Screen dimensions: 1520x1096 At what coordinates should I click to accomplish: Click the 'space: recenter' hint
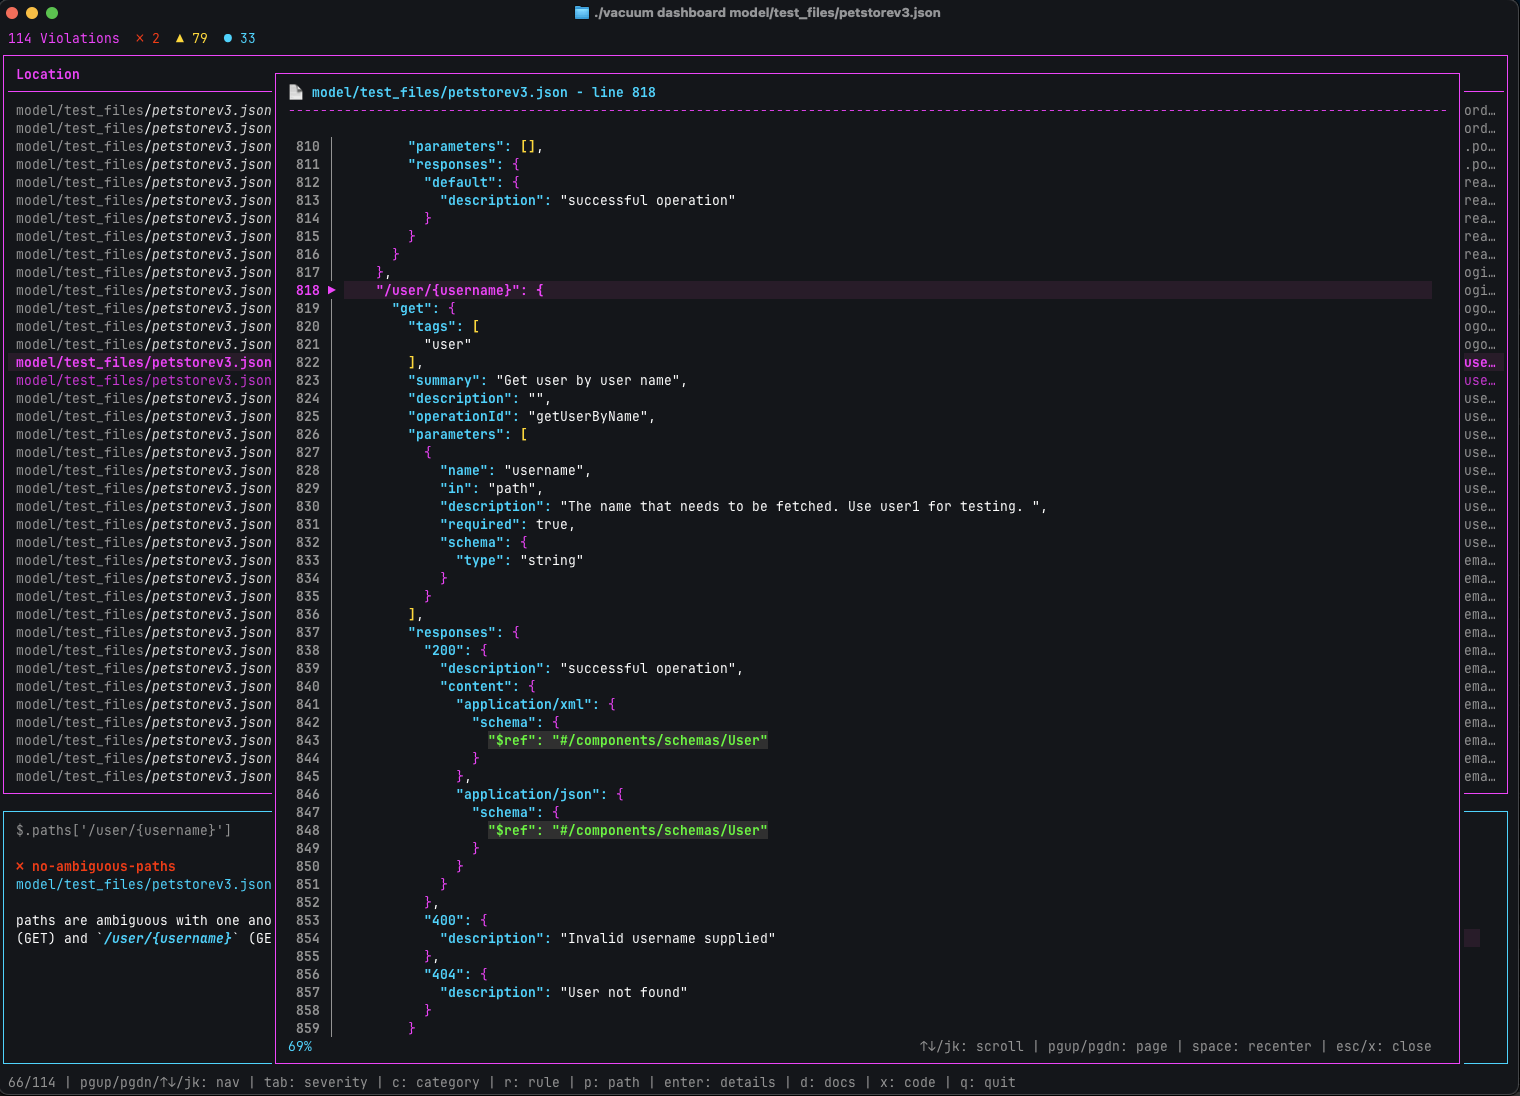1252,1046
